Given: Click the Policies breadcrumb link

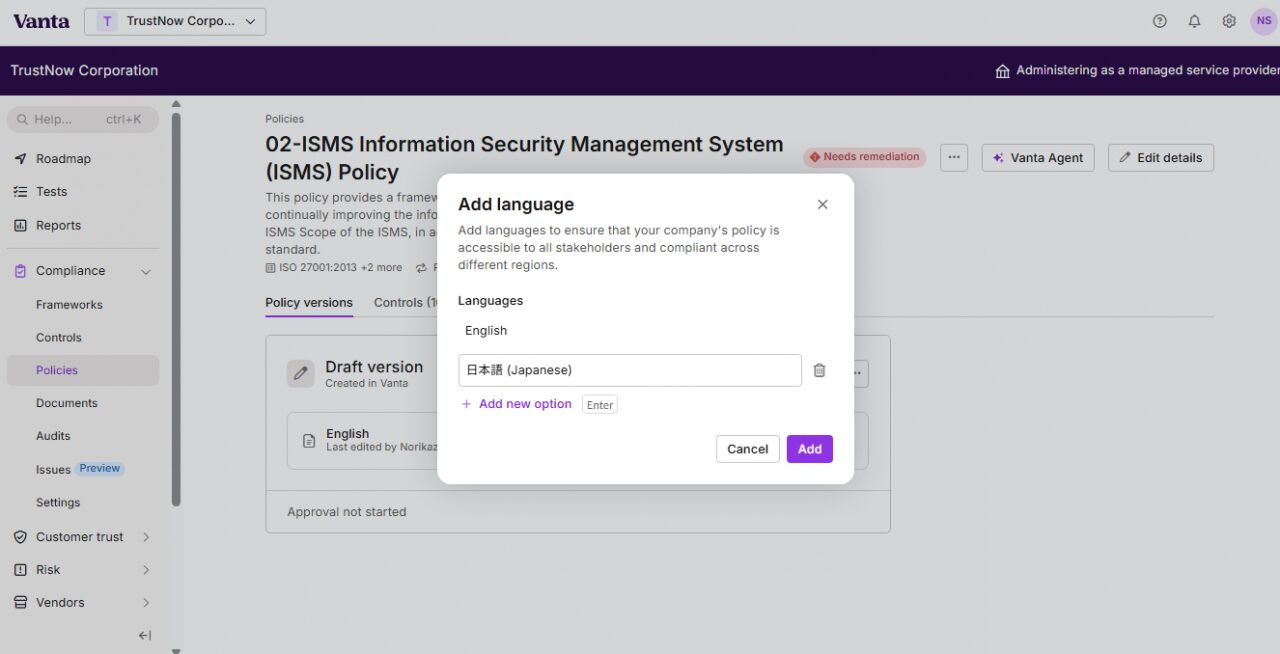Looking at the screenshot, I should pos(284,119).
